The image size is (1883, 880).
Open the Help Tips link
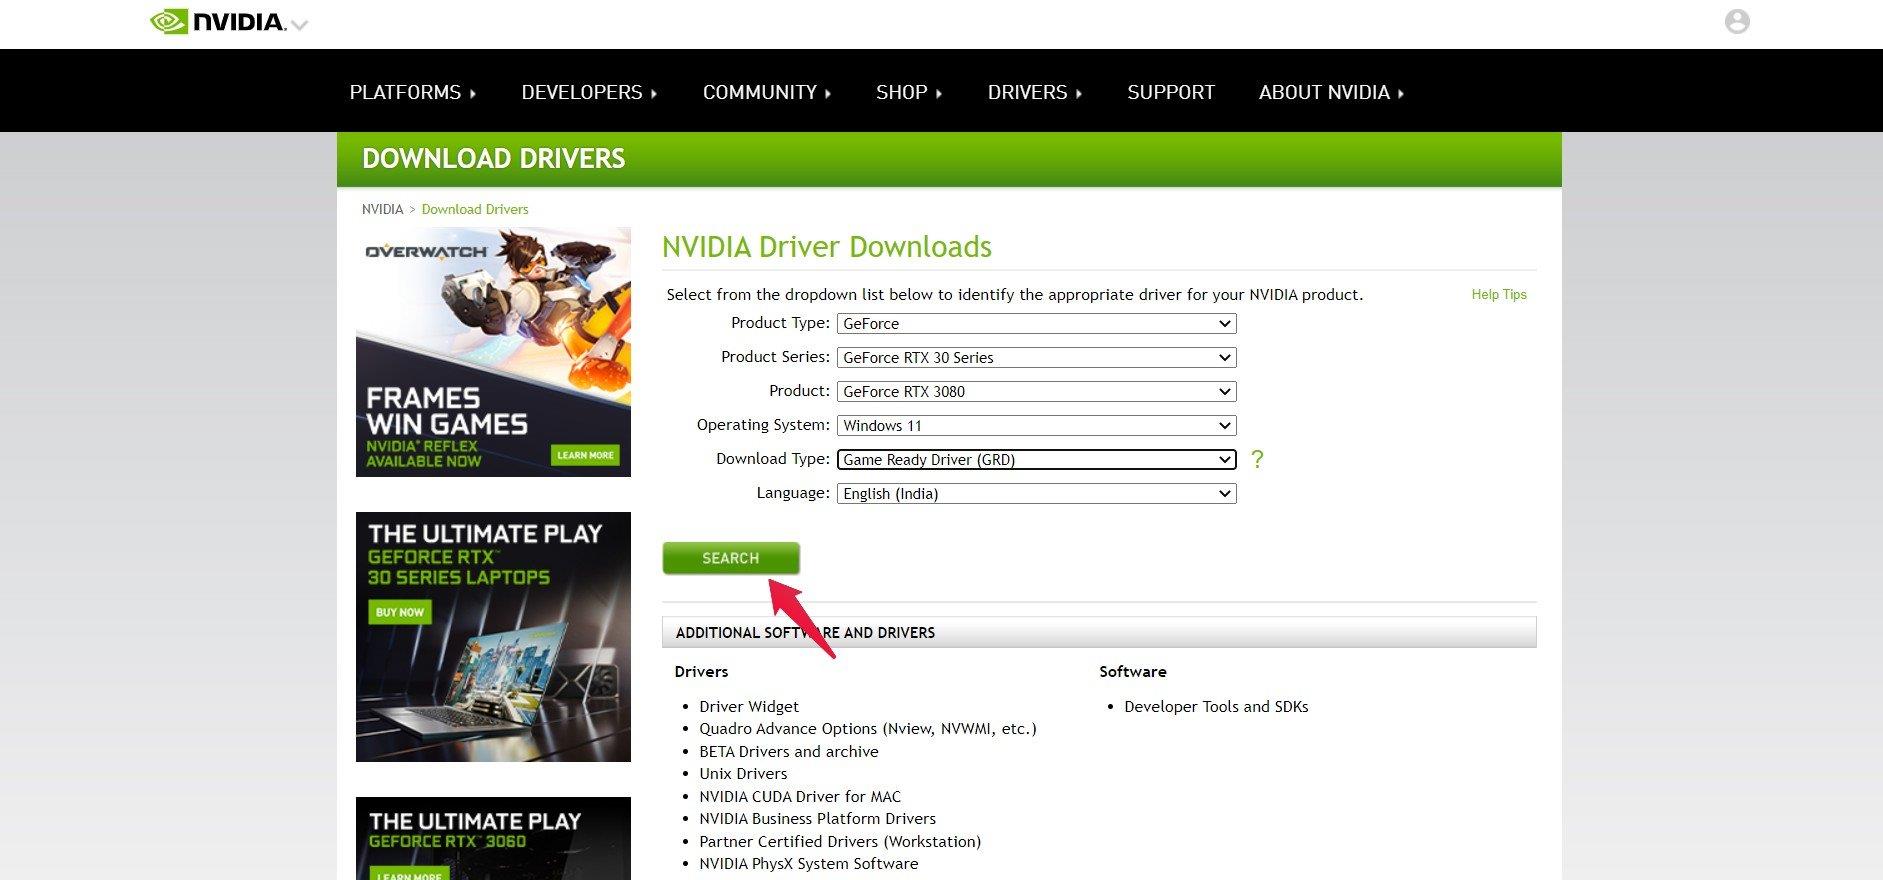click(1499, 294)
